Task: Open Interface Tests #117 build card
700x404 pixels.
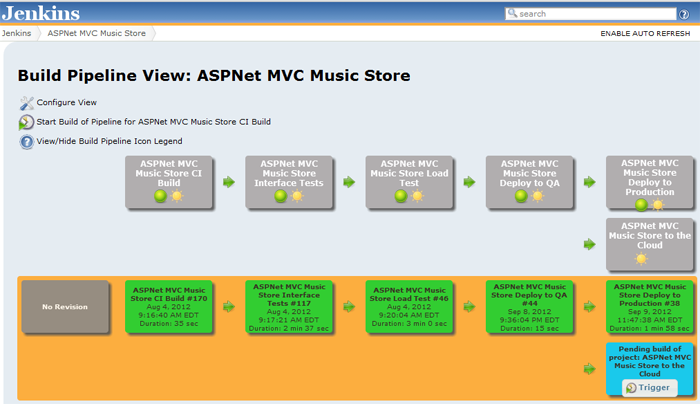Action: click(x=289, y=307)
